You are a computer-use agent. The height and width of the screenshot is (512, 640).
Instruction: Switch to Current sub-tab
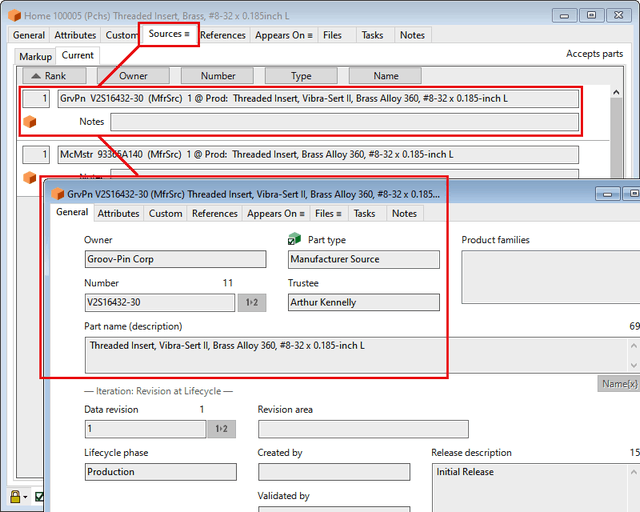point(78,56)
